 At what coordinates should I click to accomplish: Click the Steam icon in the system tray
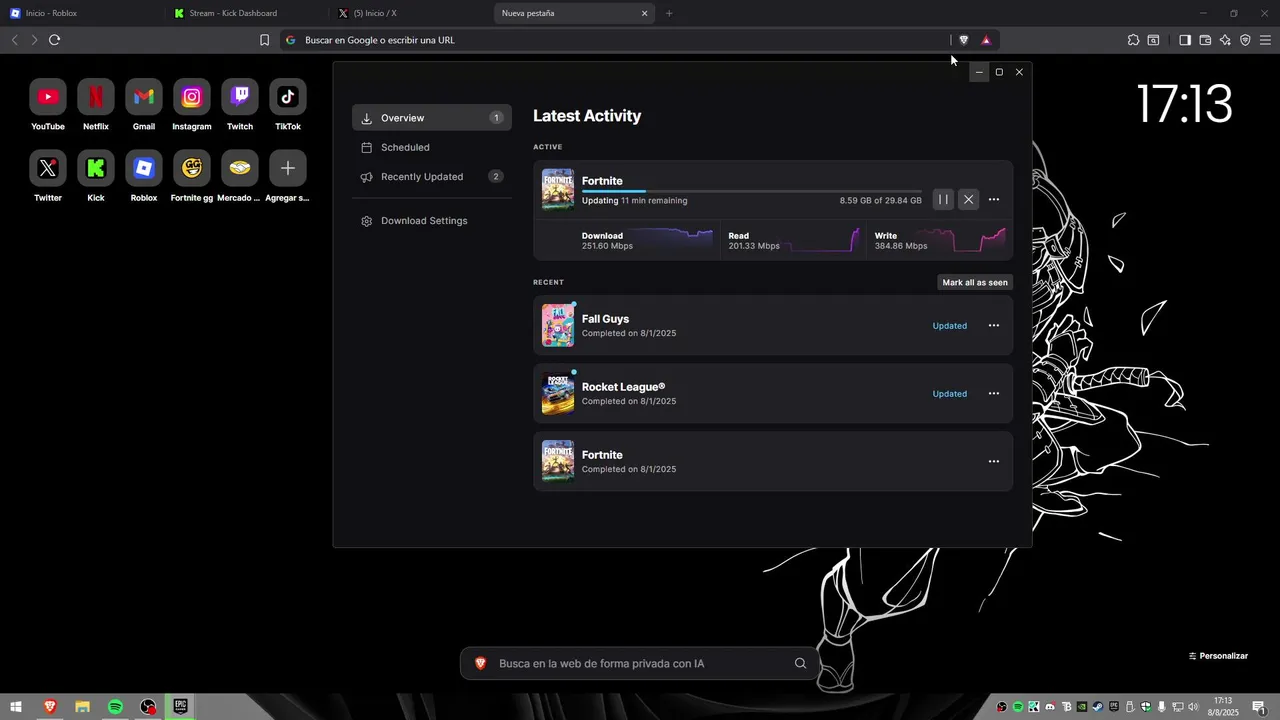coord(1098,707)
